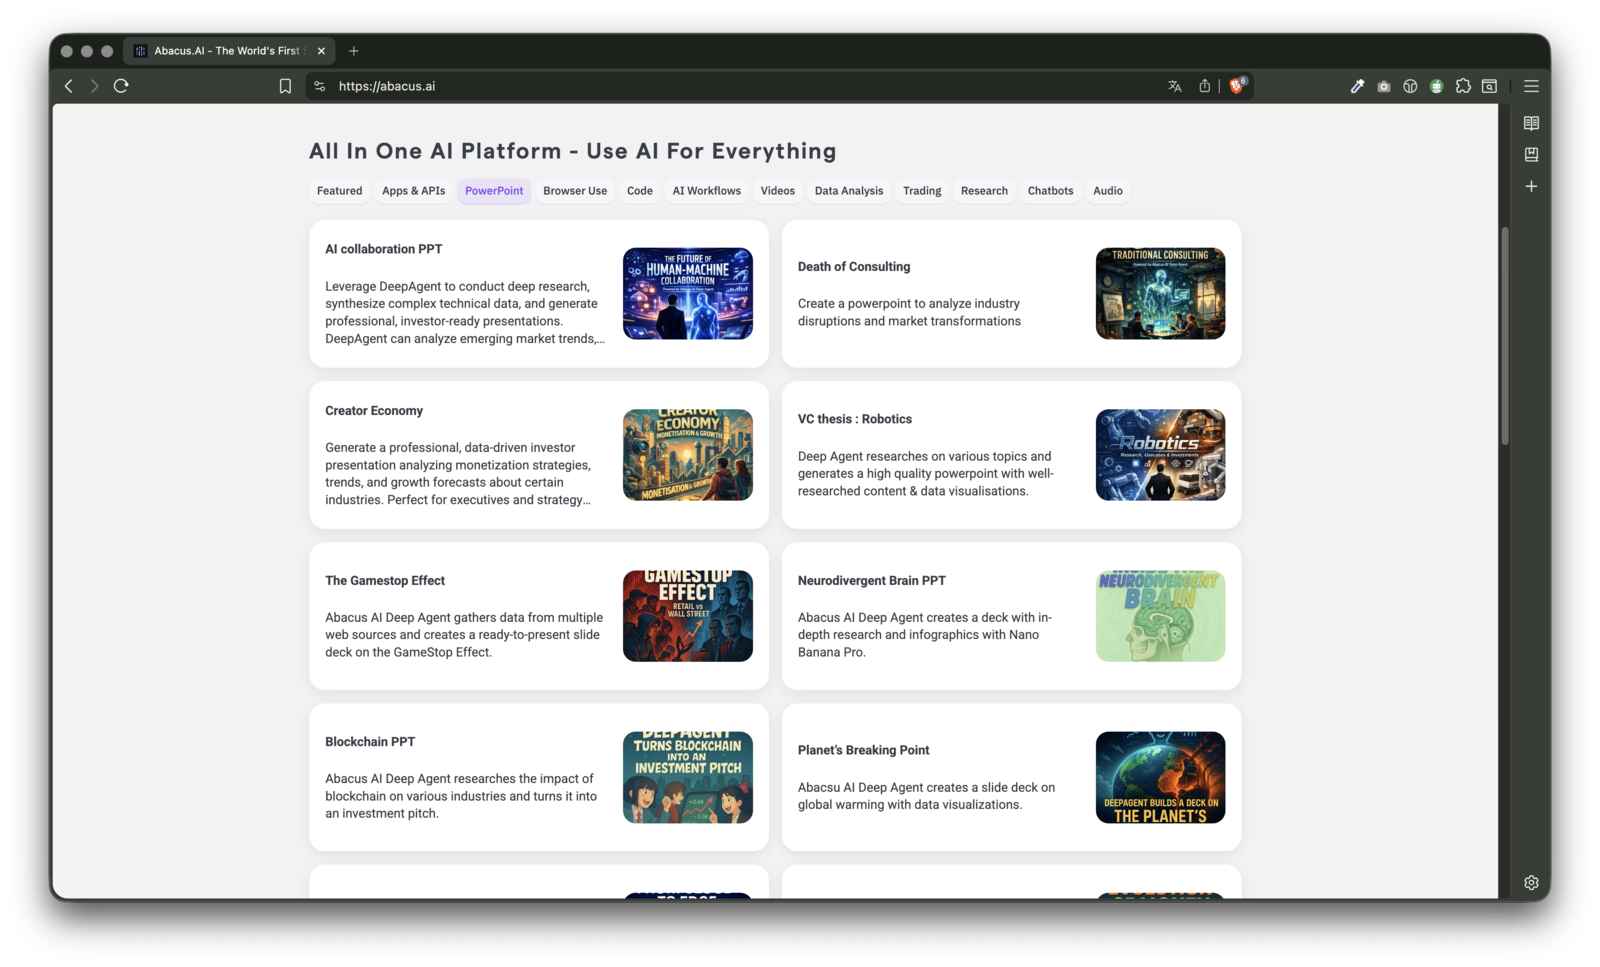This screenshot has width=1600, height=967.
Task: Click the plus icon in sidebar
Action: [1531, 186]
